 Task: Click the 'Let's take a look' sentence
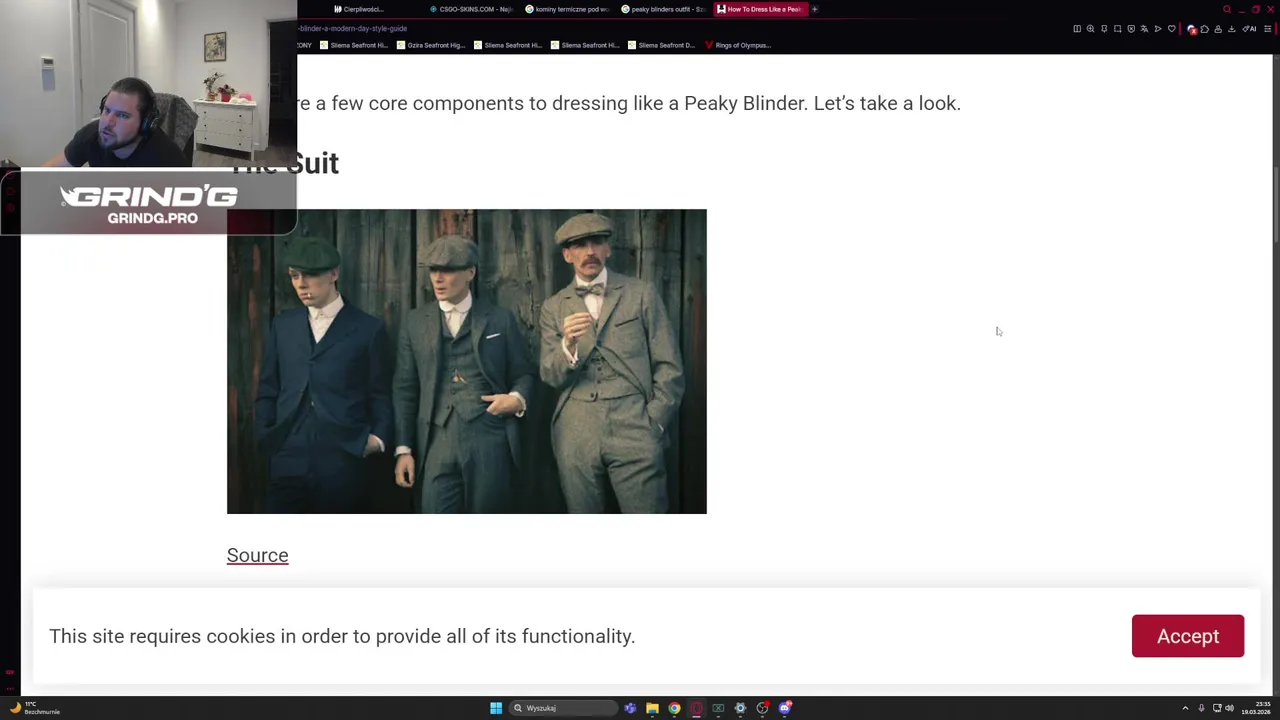click(x=887, y=103)
